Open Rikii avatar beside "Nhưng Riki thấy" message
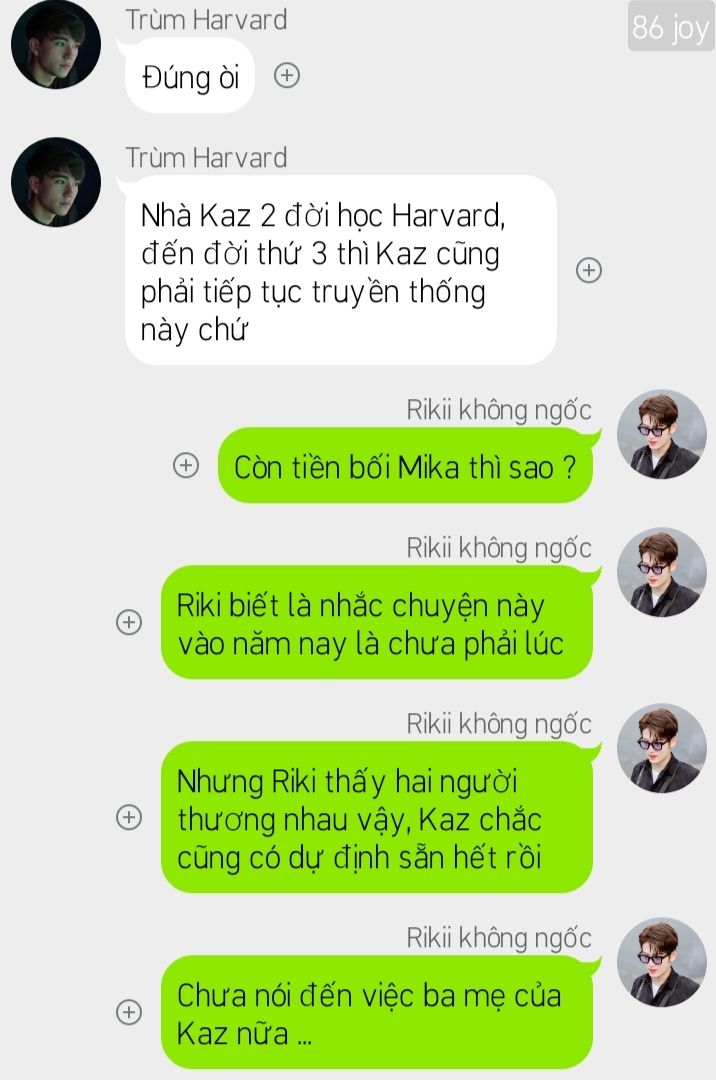This screenshot has height=1080, width=716. click(x=662, y=748)
